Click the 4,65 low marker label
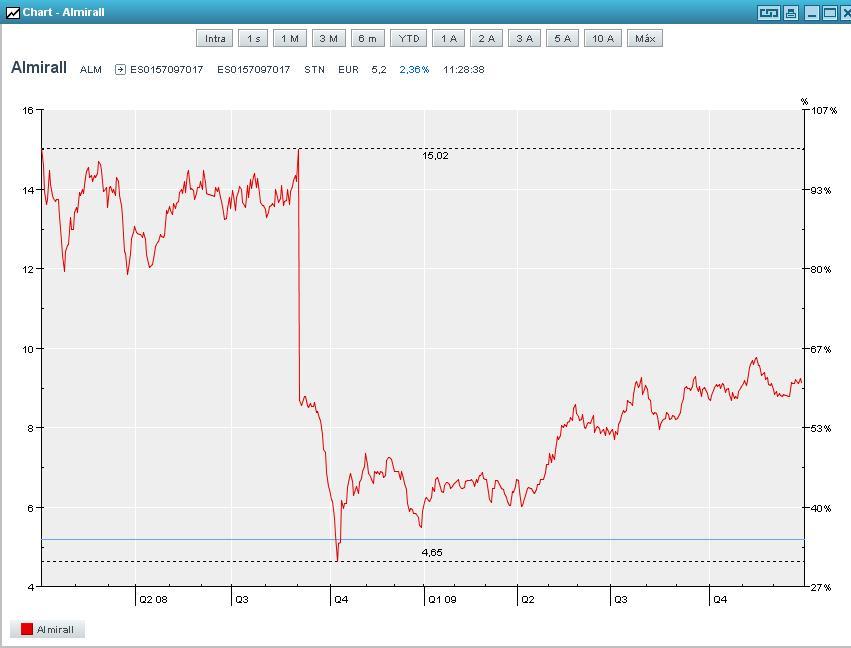The height and width of the screenshot is (648, 851). click(x=432, y=552)
